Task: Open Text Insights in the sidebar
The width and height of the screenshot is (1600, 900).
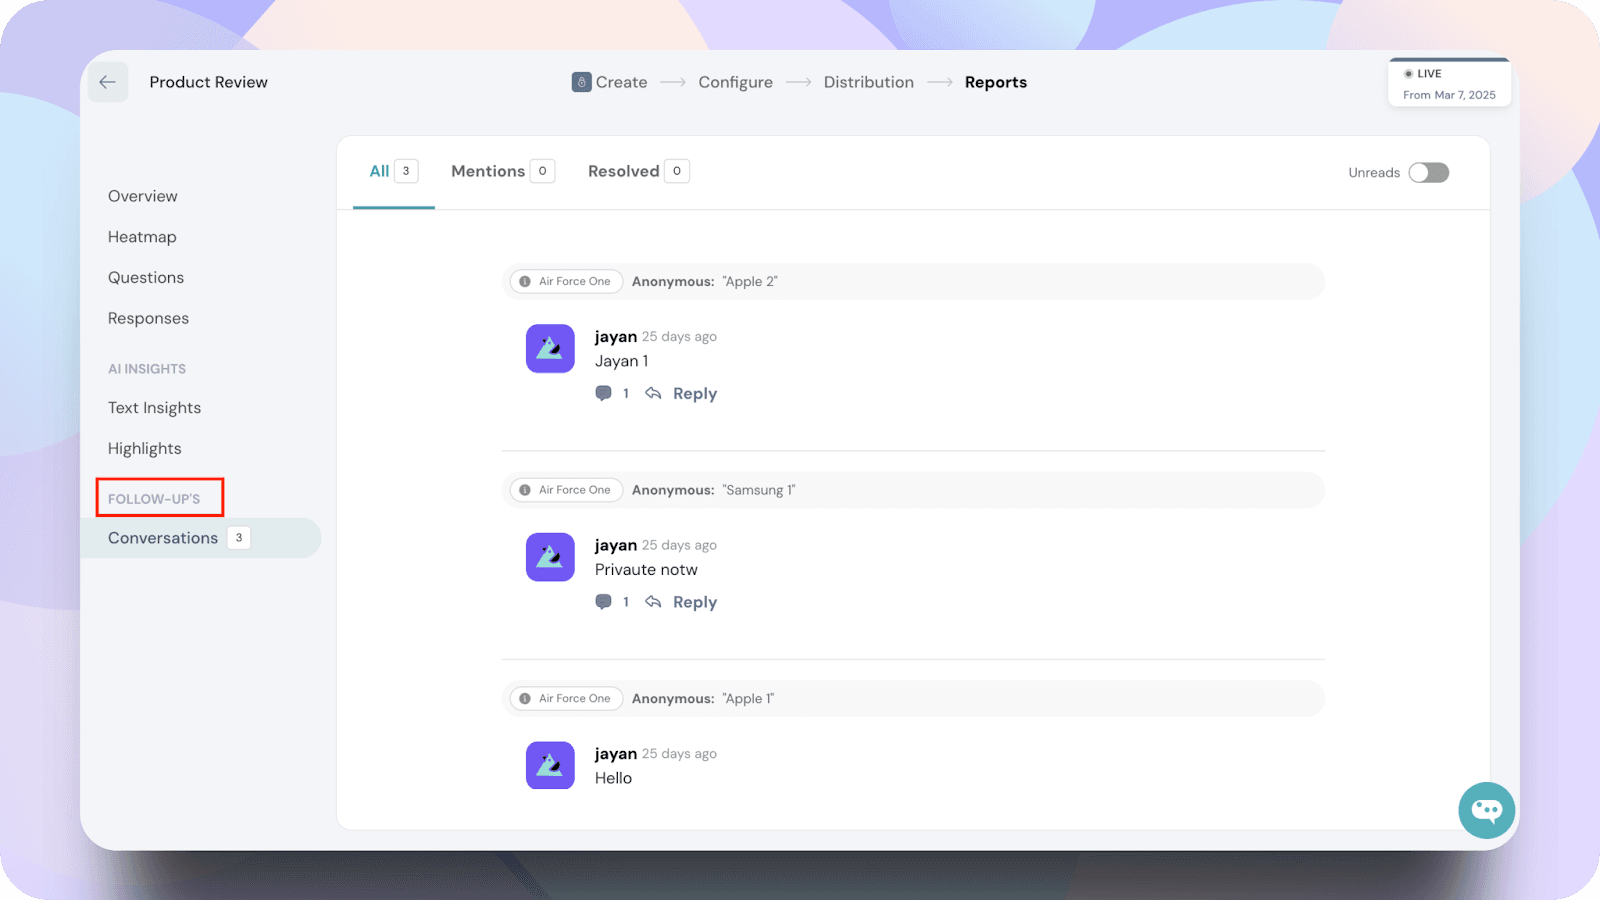Action: pos(154,408)
